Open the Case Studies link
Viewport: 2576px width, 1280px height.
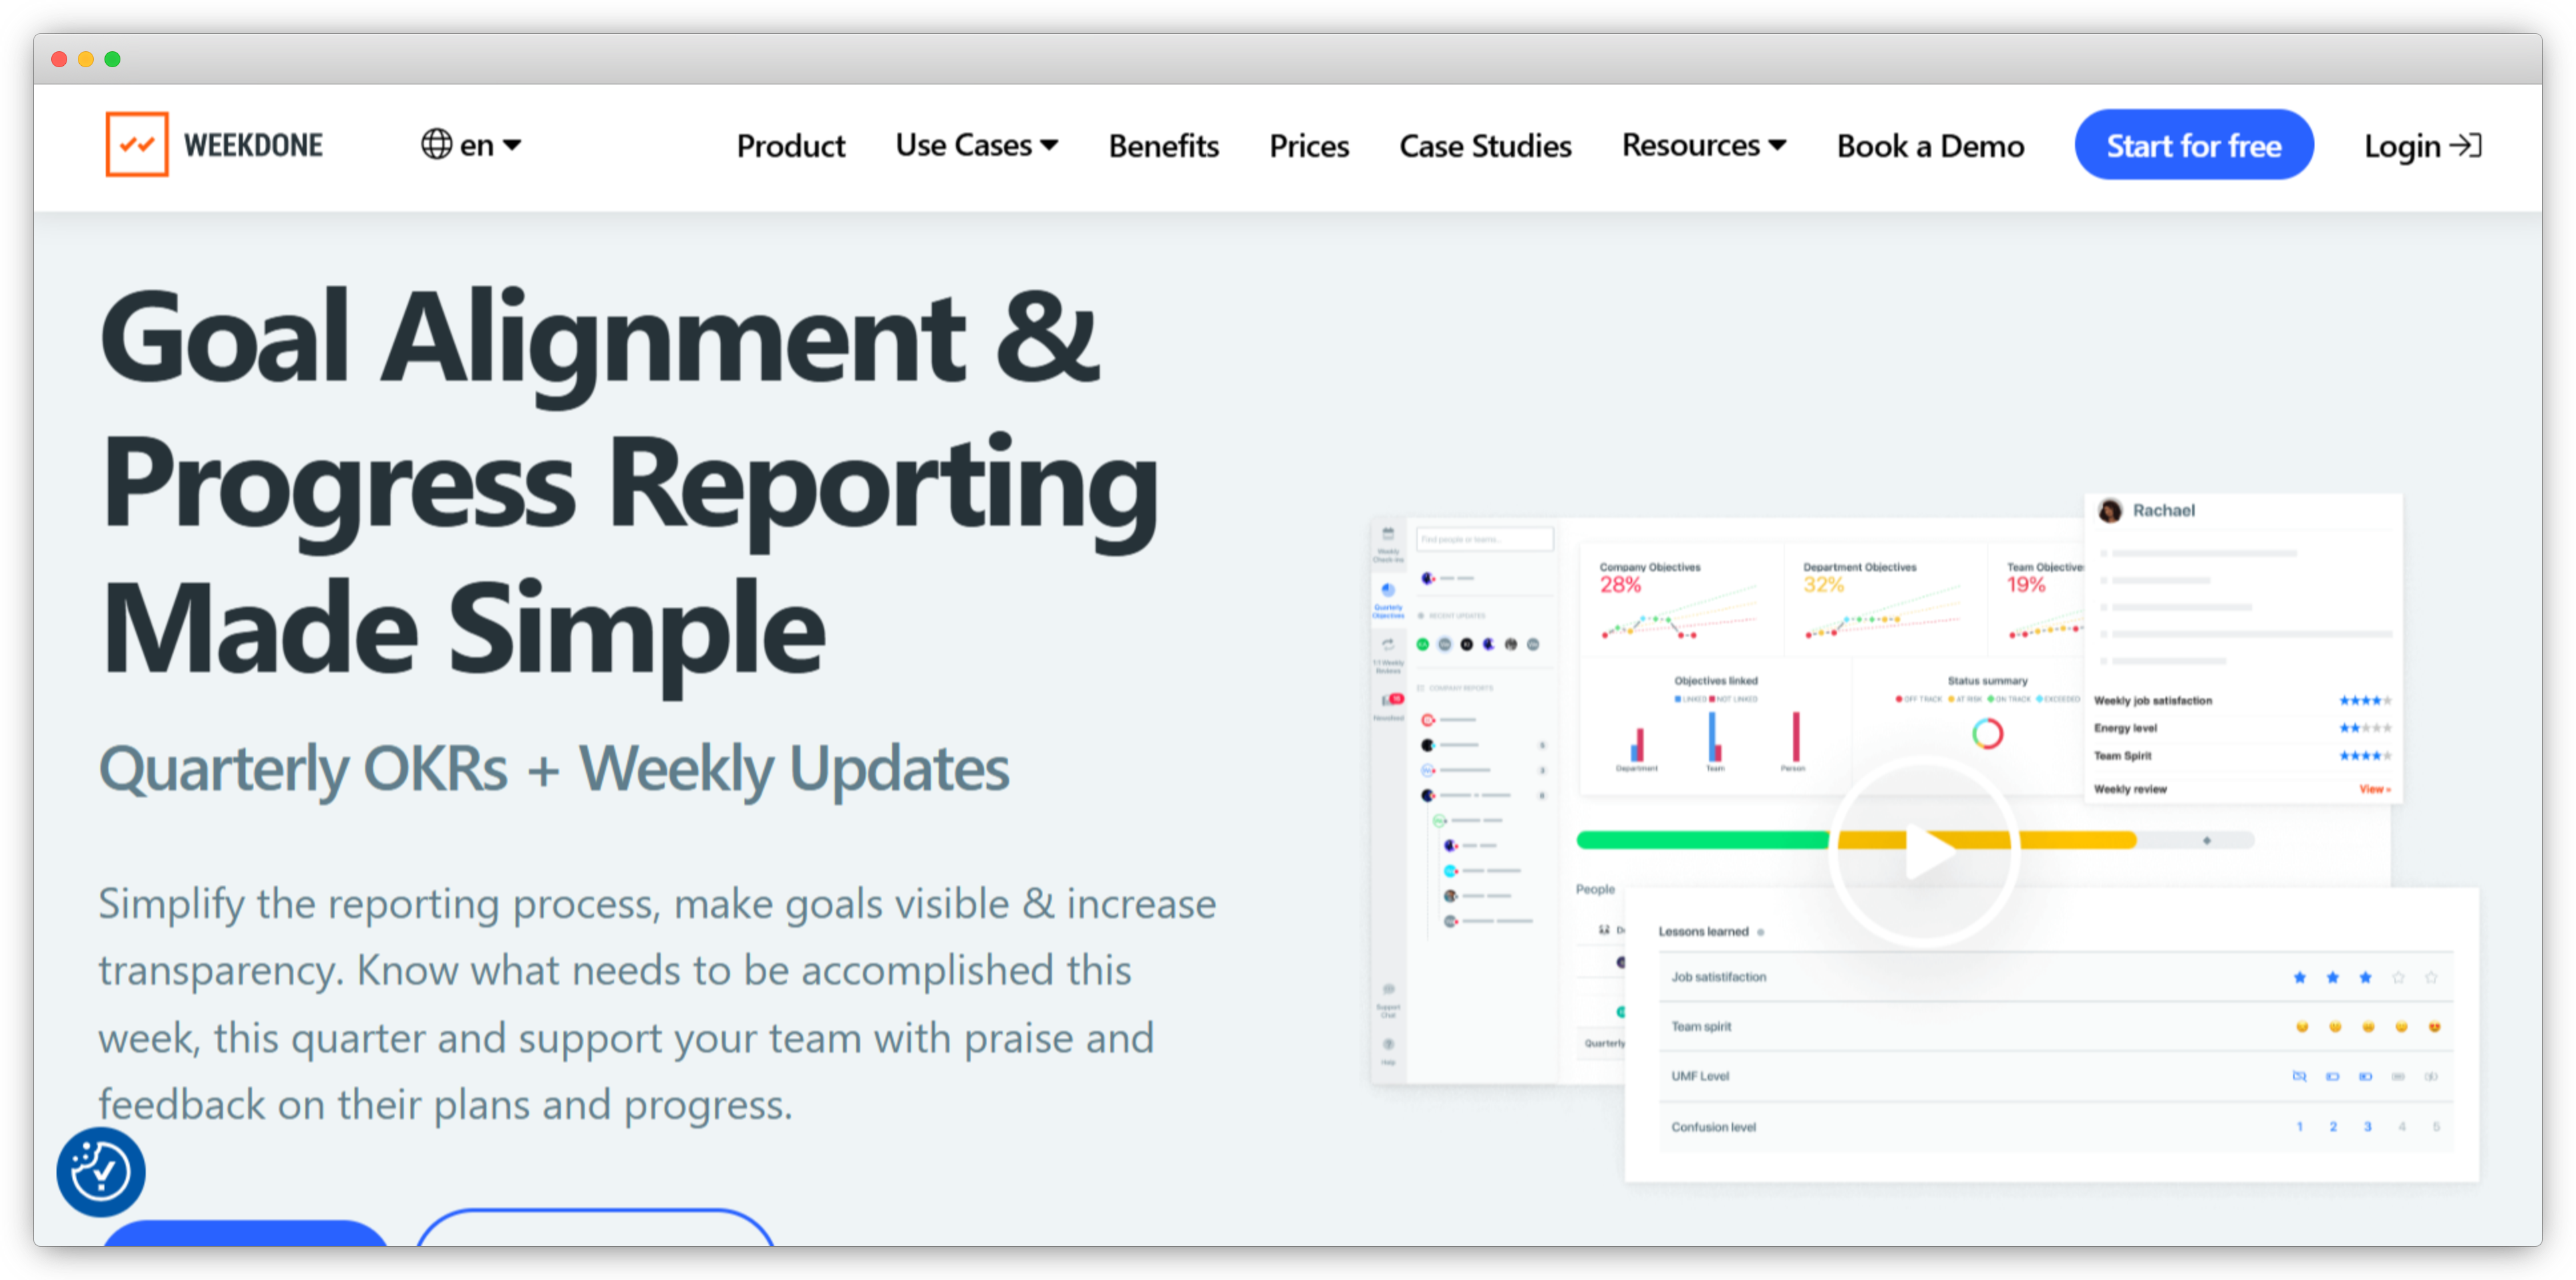pyautogui.click(x=1485, y=146)
